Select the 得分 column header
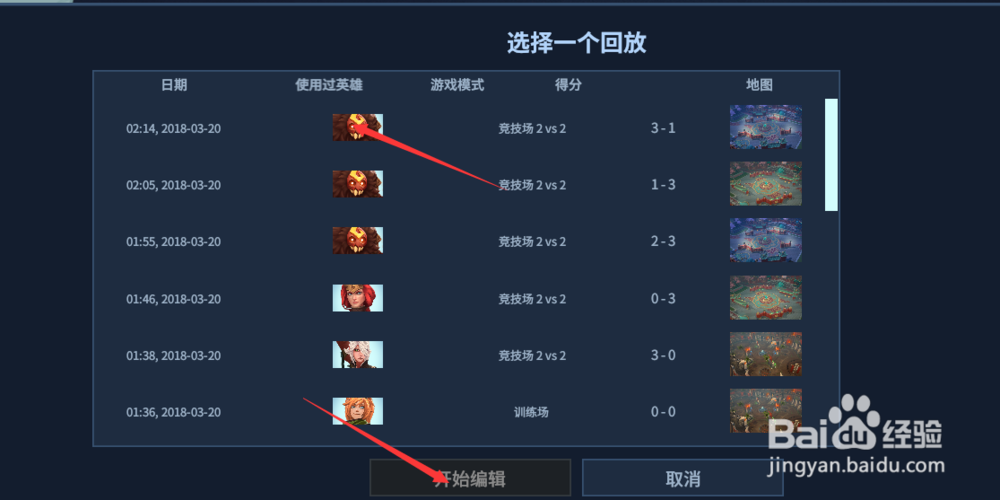Screen dimensions: 1000x500 (x=568, y=85)
